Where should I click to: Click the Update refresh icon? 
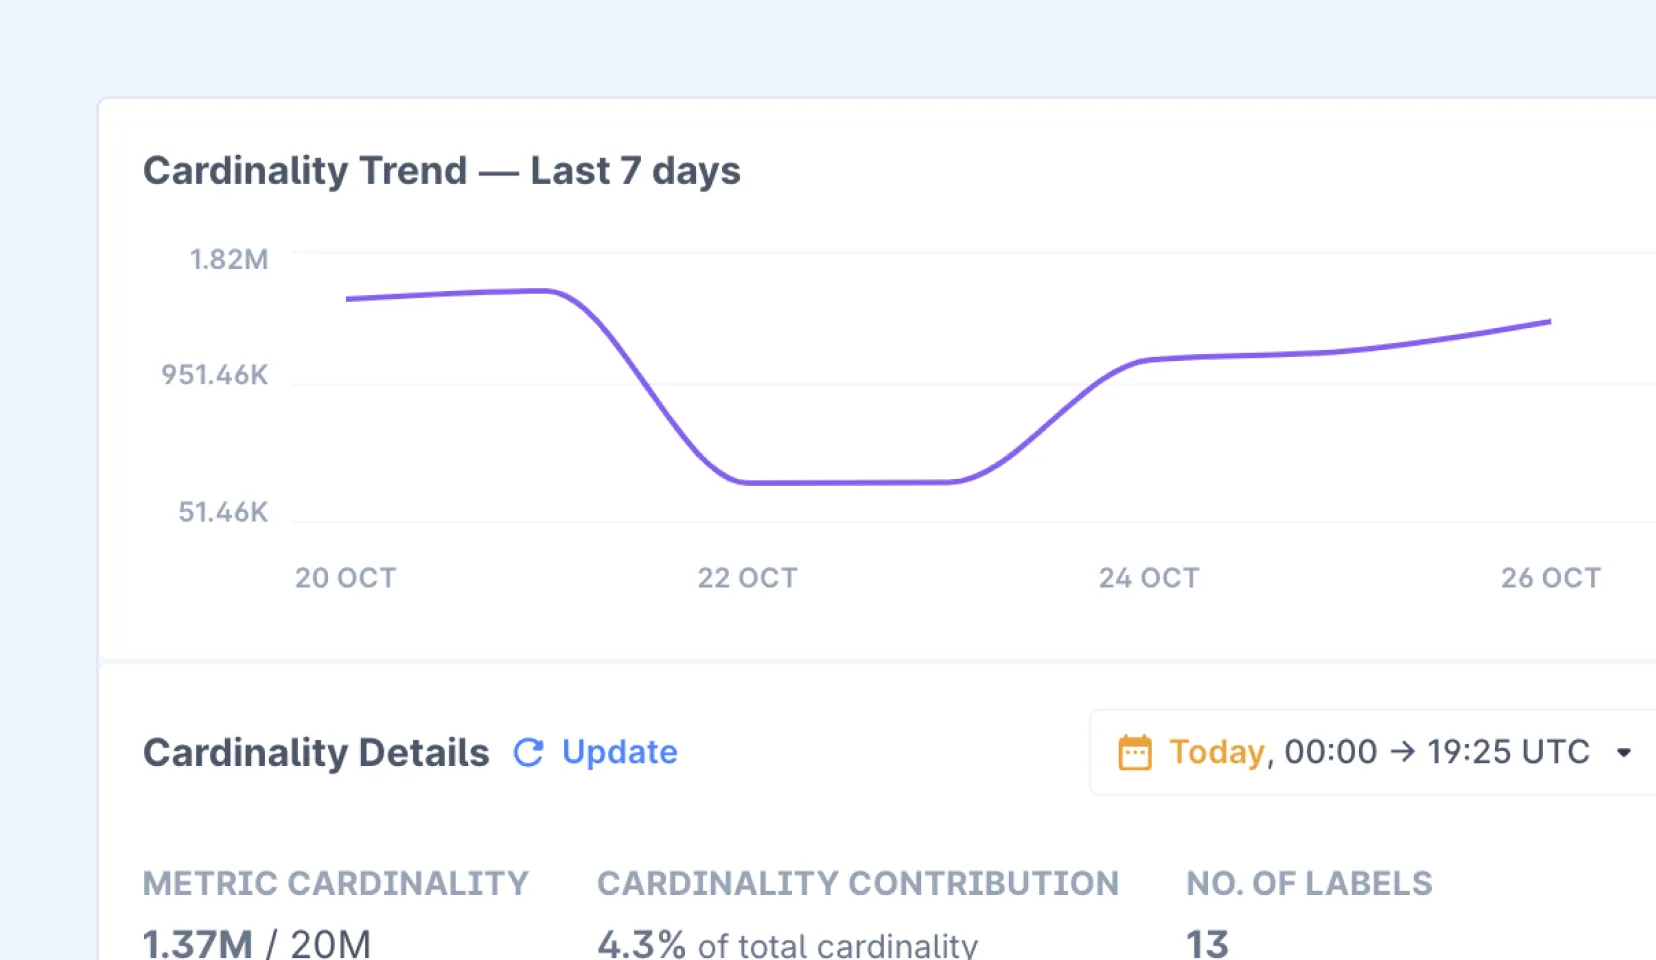(528, 752)
